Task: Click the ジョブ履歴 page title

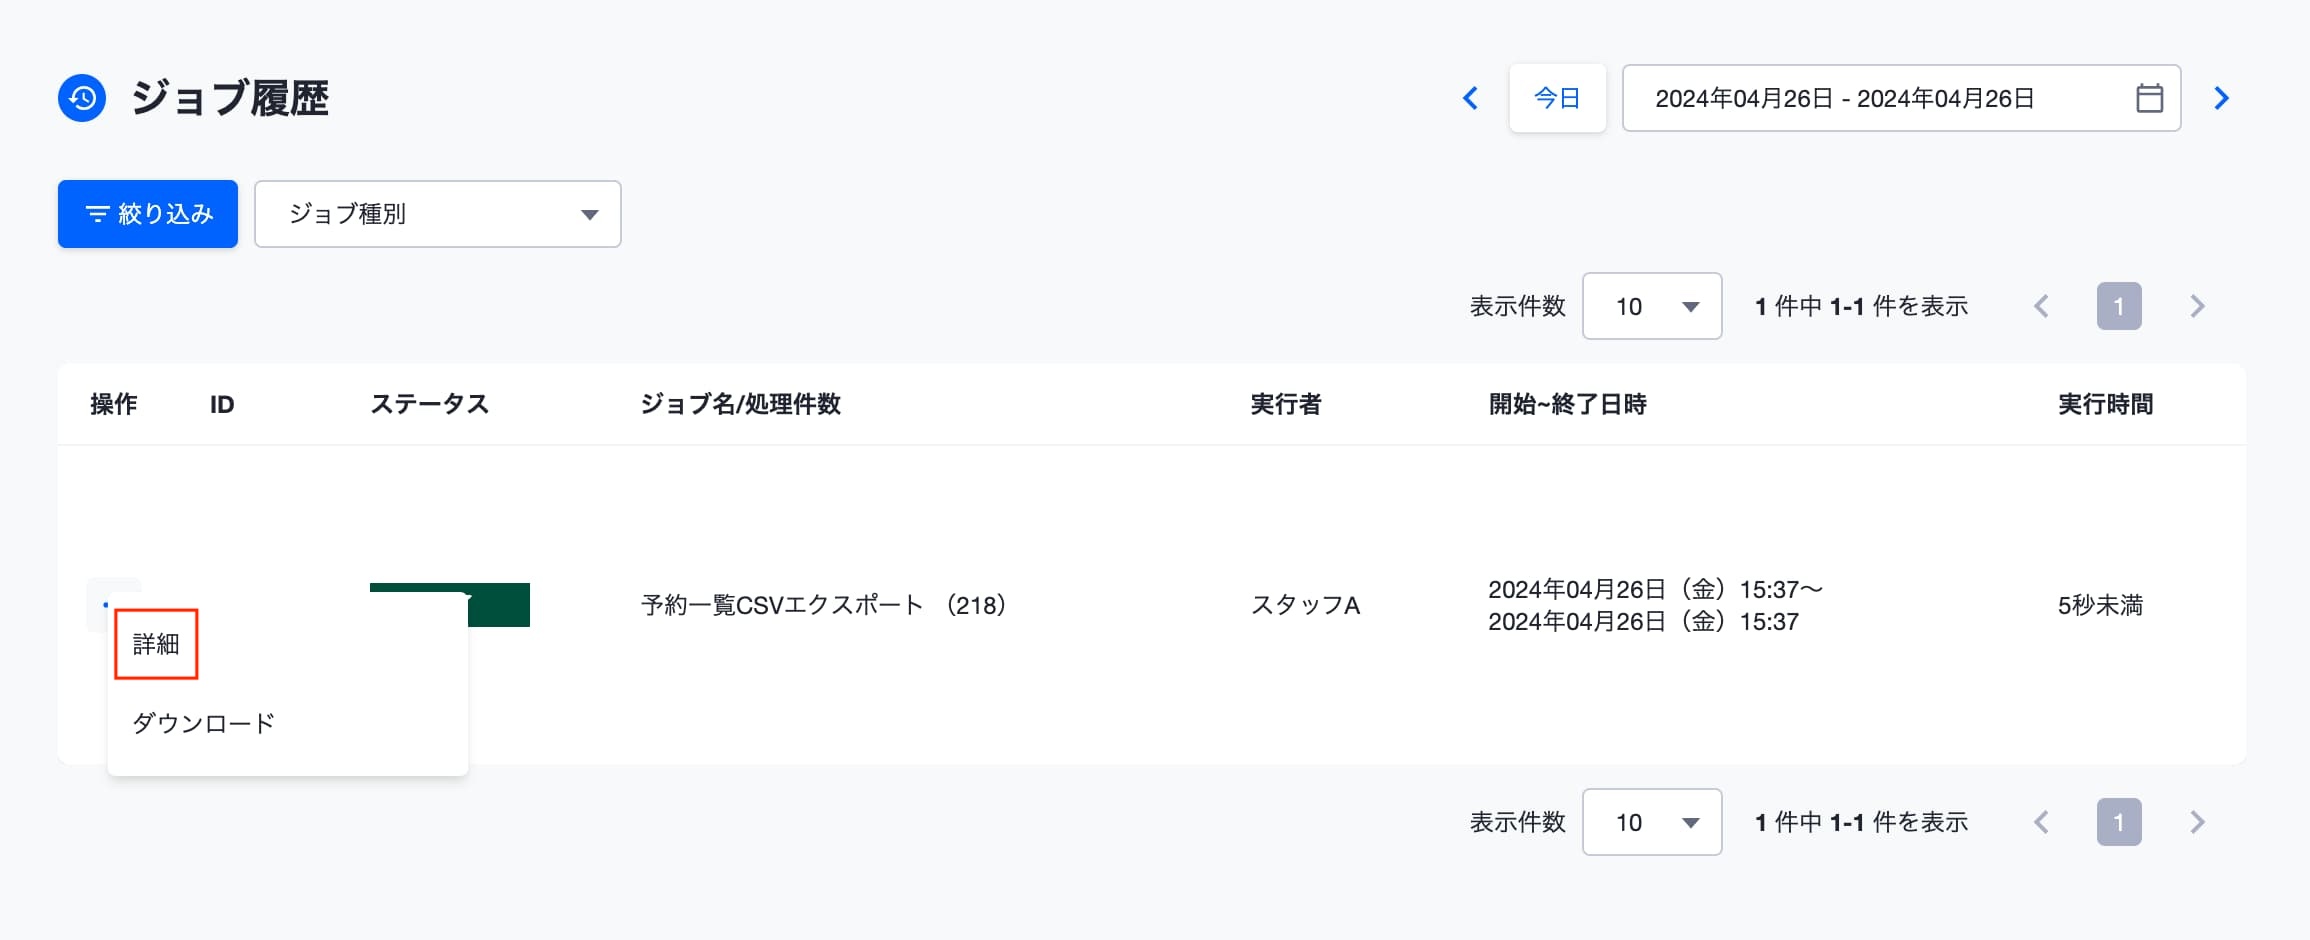Action: coord(230,98)
